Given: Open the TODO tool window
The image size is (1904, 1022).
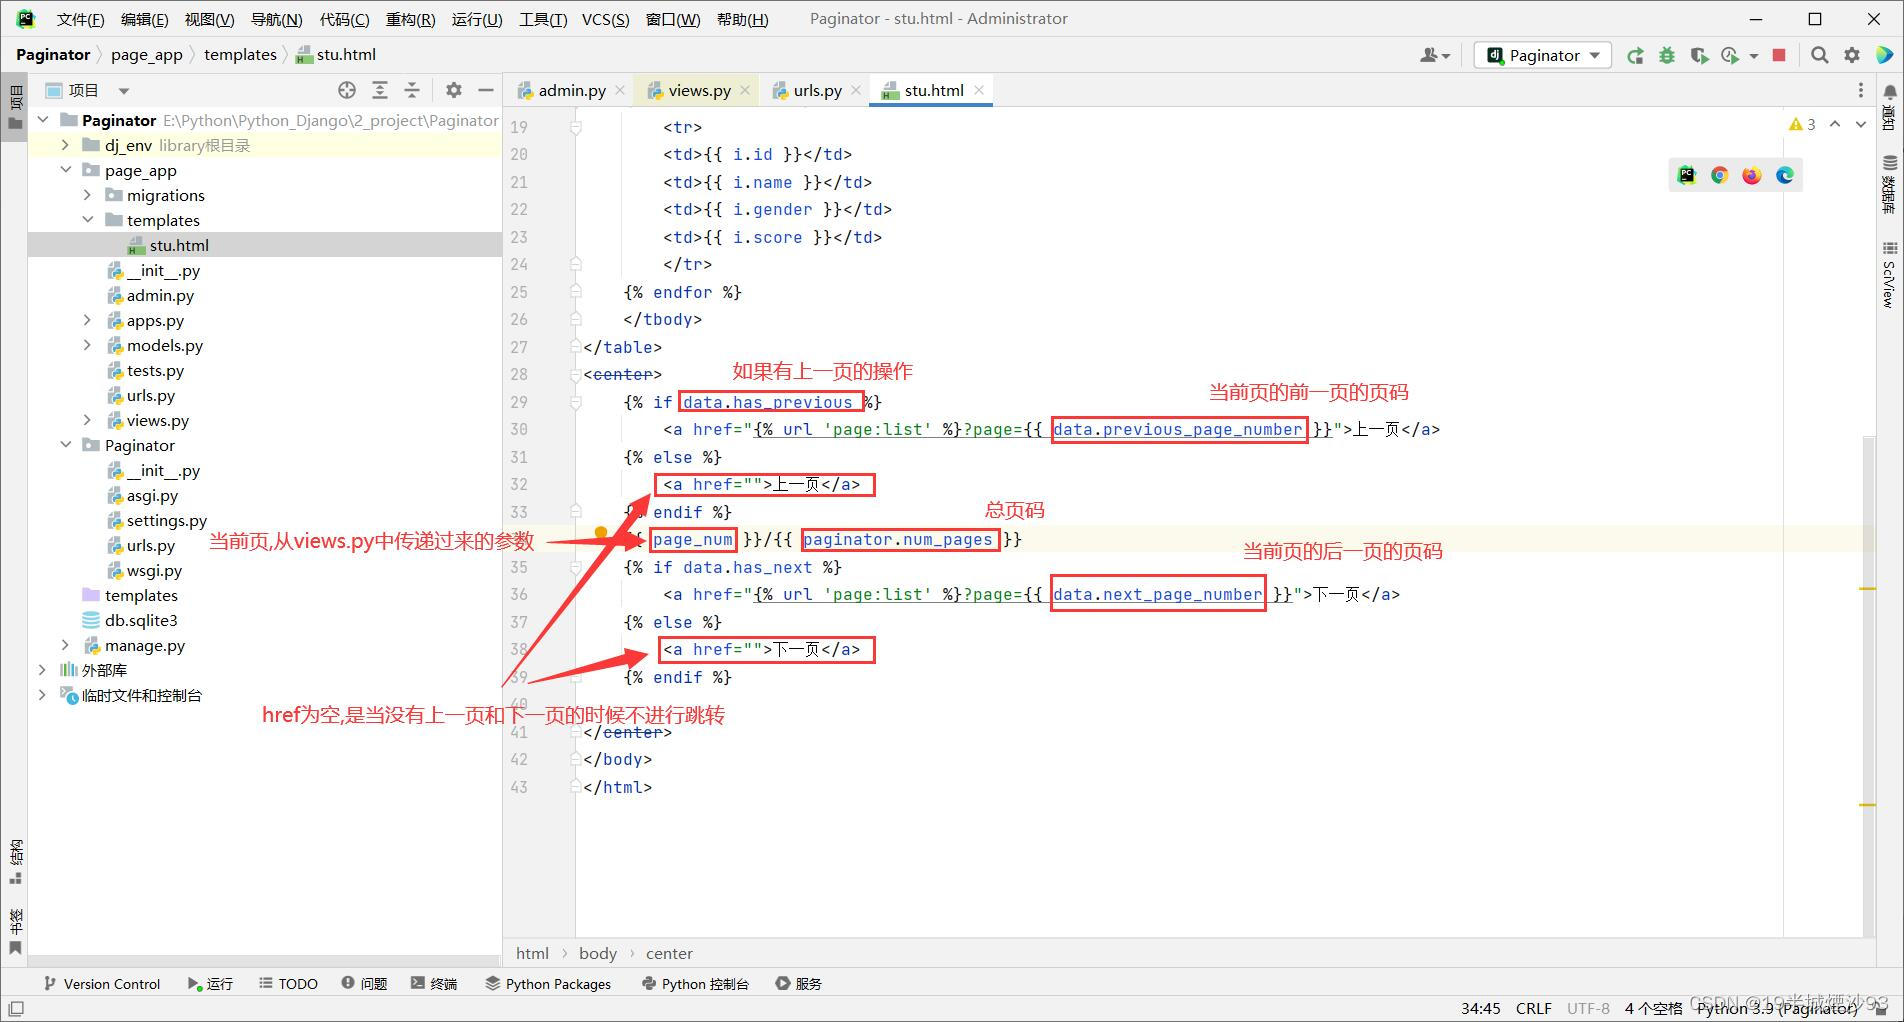Looking at the screenshot, I should 288,983.
